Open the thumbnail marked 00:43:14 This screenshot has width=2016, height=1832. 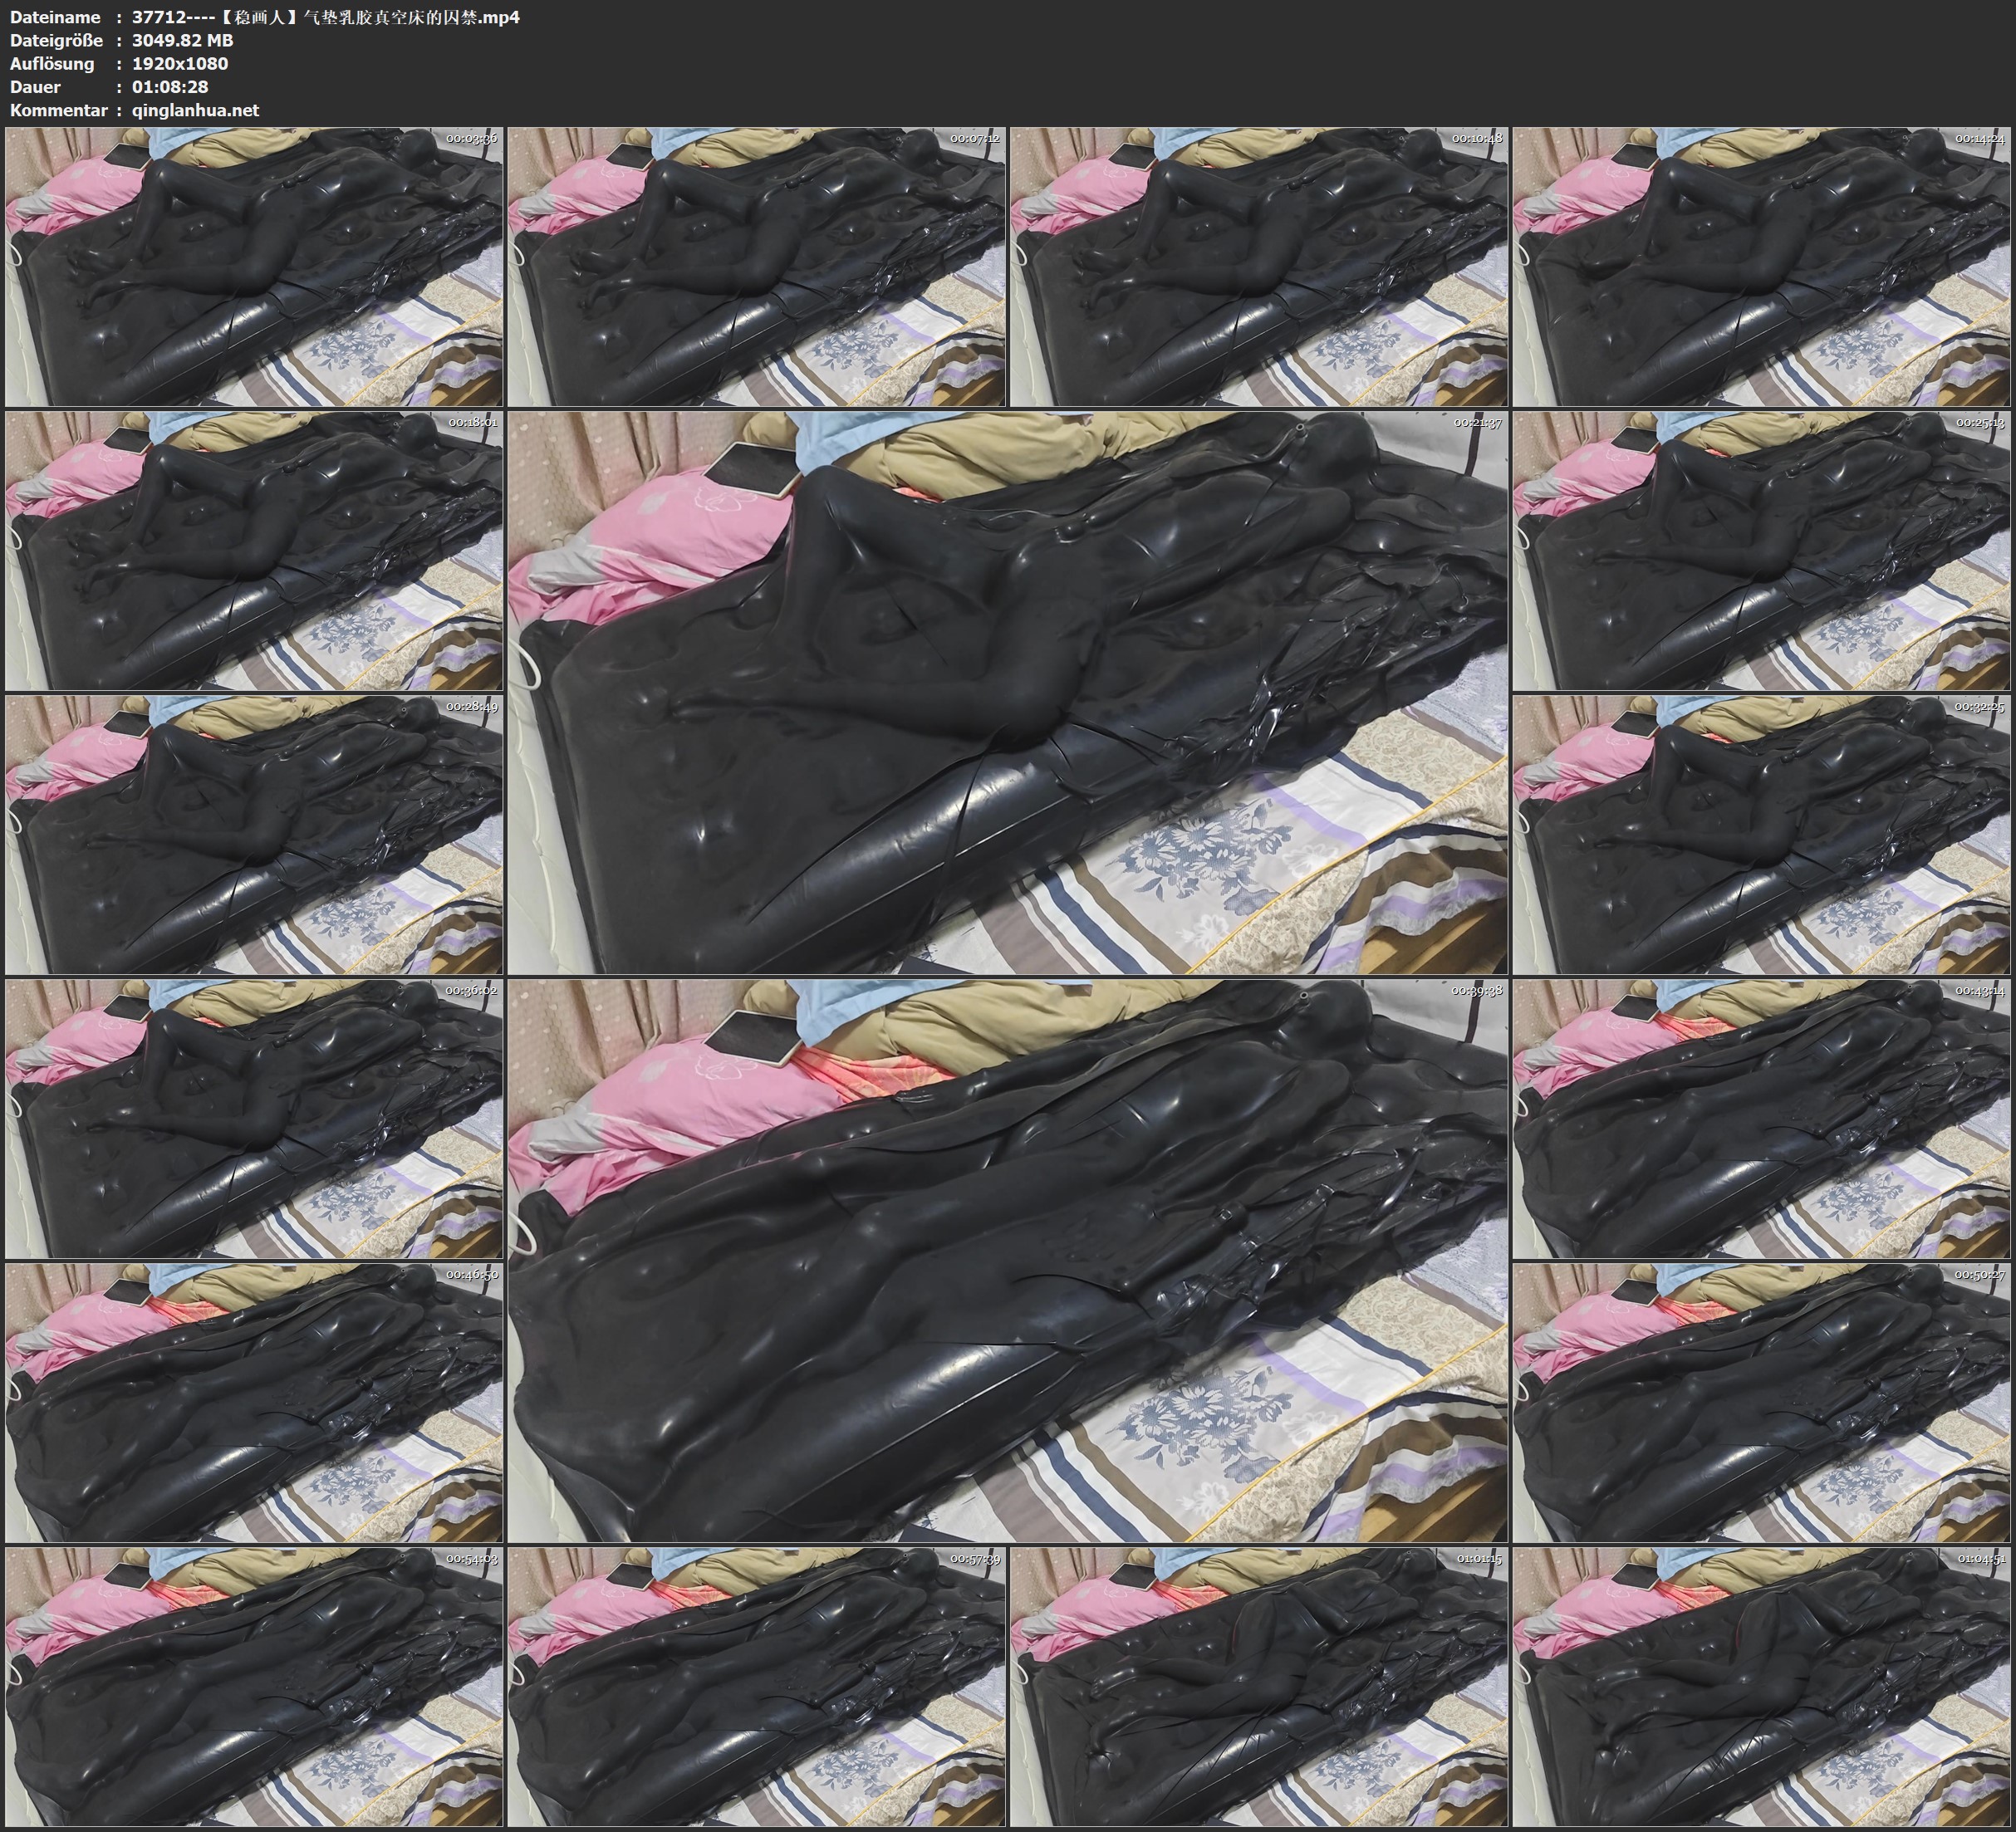pos(1762,1119)
